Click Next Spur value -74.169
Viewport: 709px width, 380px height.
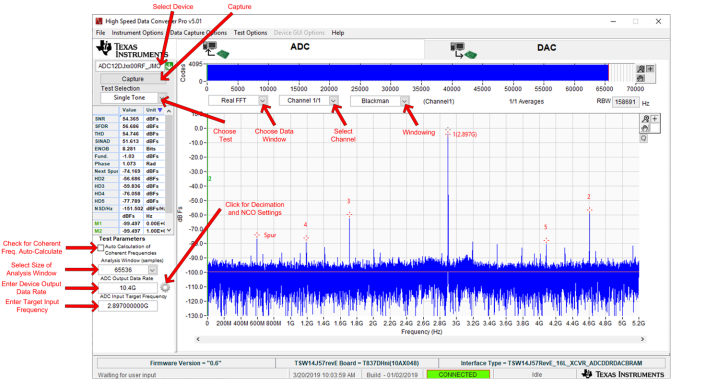[131, 171]
